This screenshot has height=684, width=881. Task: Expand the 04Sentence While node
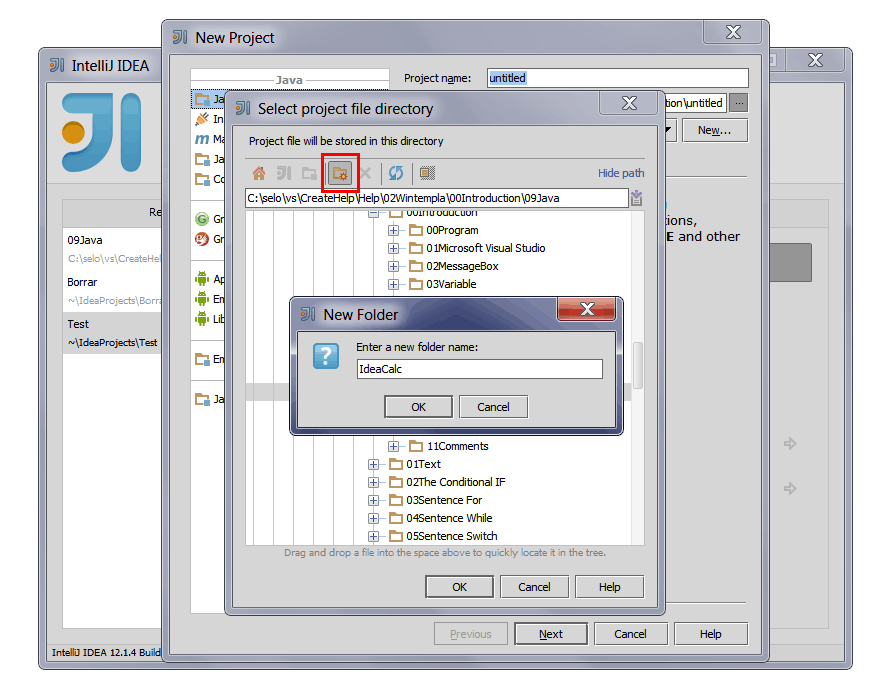pyautogui.click(x=373, y=518)
